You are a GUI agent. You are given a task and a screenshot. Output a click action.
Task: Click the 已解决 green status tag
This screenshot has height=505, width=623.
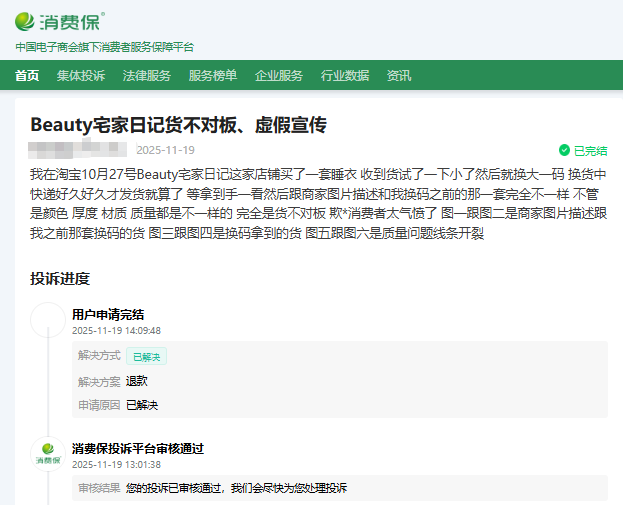(146, 356)
